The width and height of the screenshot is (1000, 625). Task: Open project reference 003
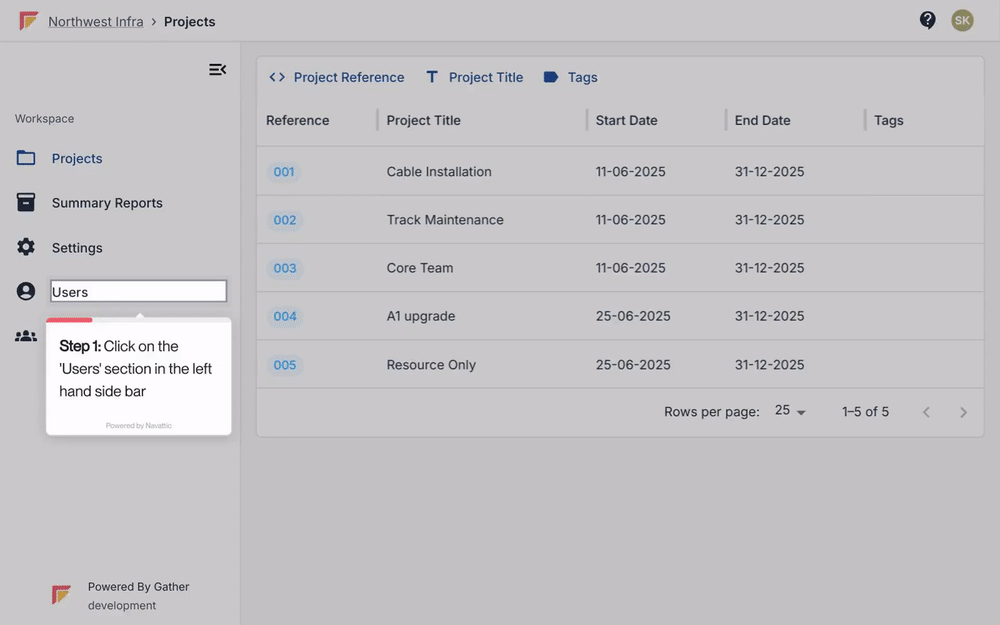pyautogui.click(x=284, y=268)
